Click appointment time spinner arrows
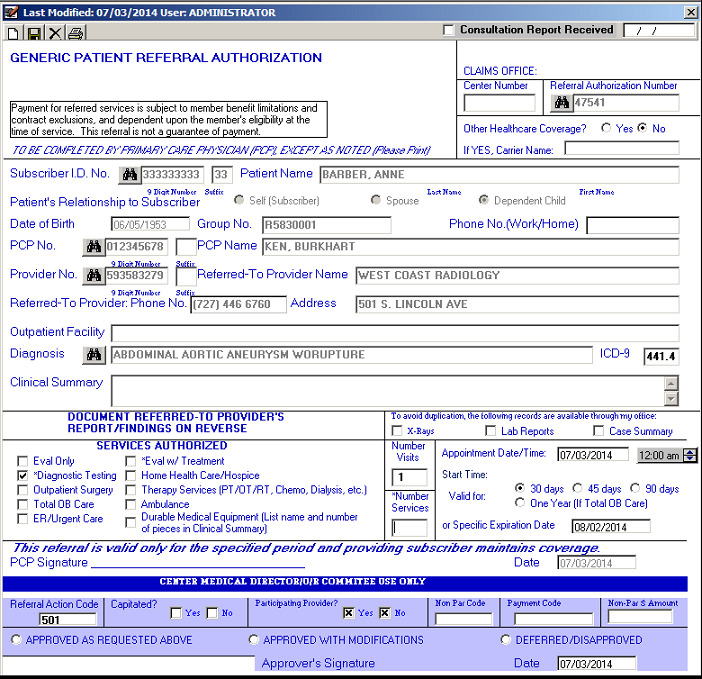702x679 pixels. point(690,455)
